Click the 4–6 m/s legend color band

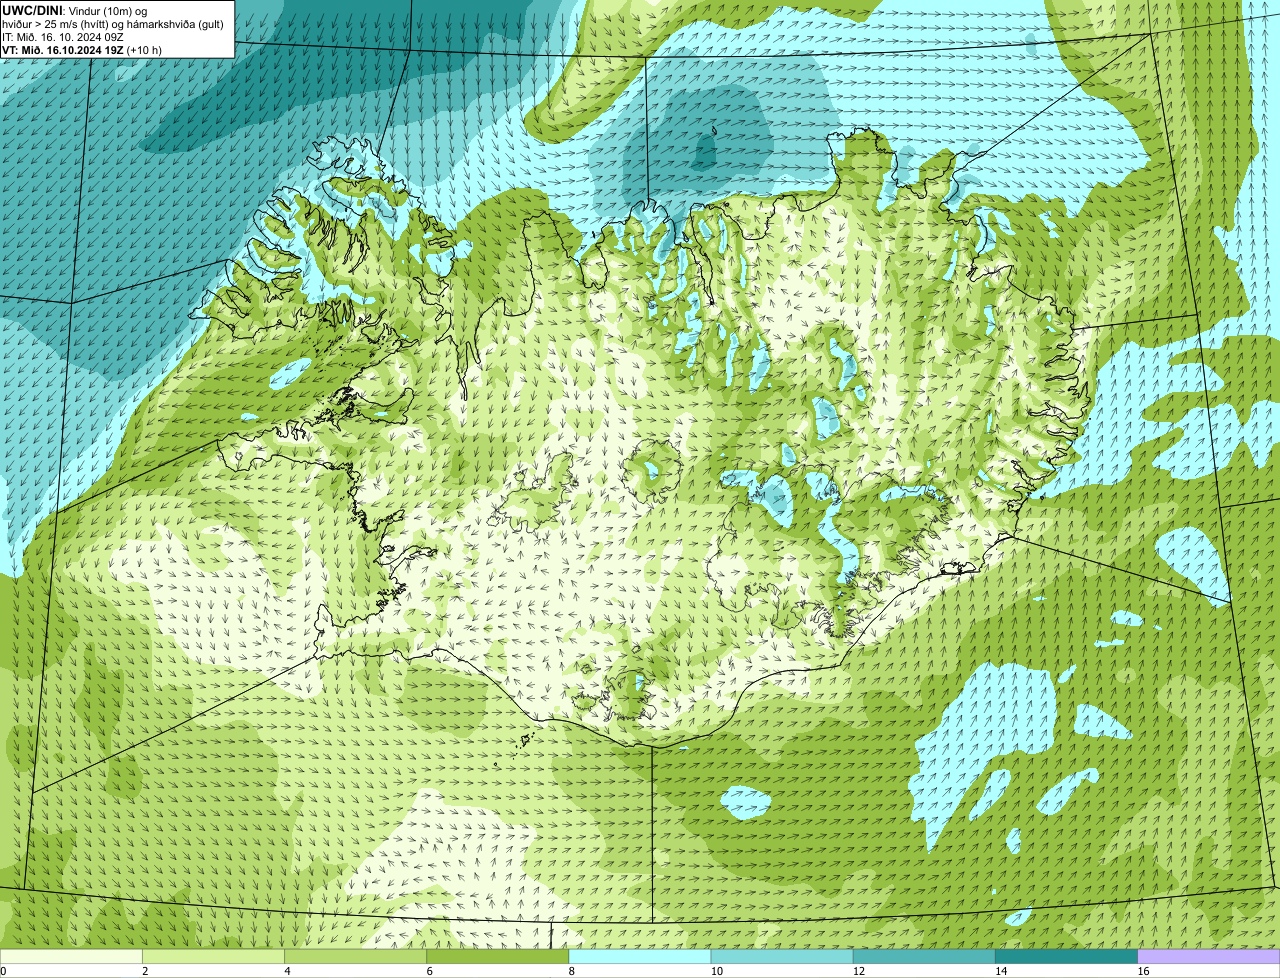coord(356,957)
